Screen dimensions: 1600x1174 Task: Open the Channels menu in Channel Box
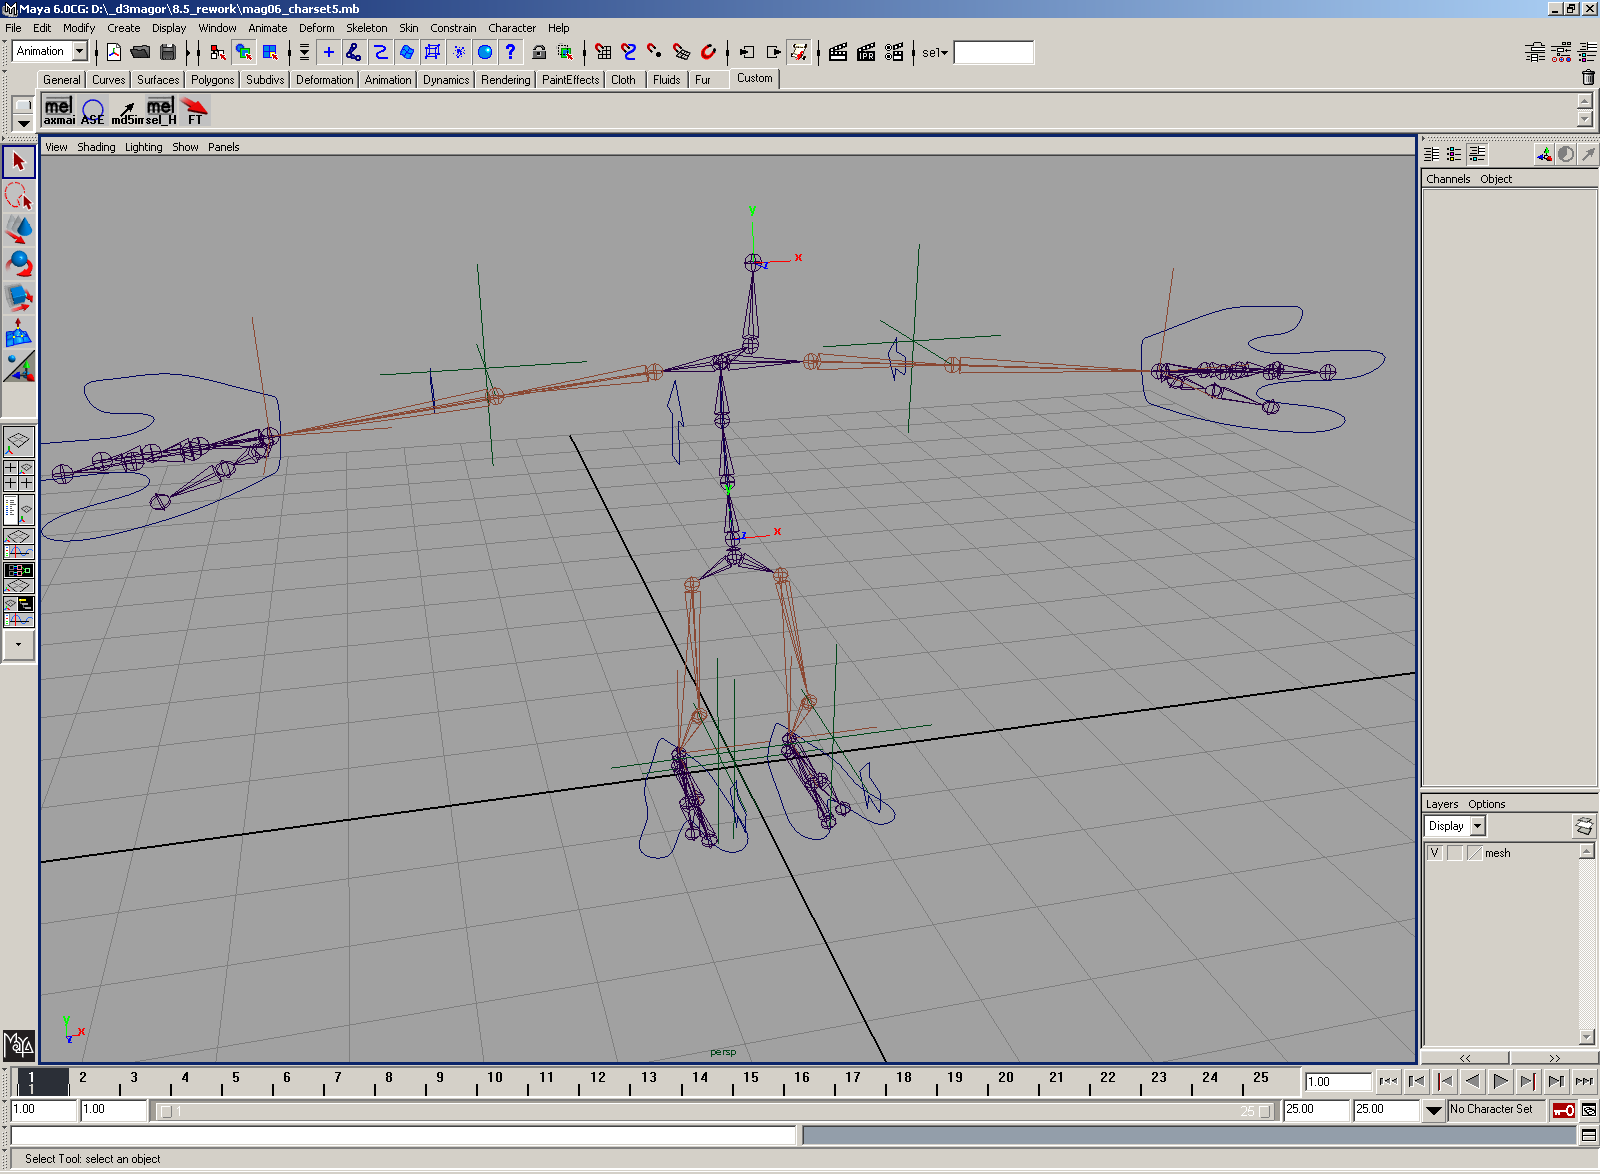[1448, 179]
